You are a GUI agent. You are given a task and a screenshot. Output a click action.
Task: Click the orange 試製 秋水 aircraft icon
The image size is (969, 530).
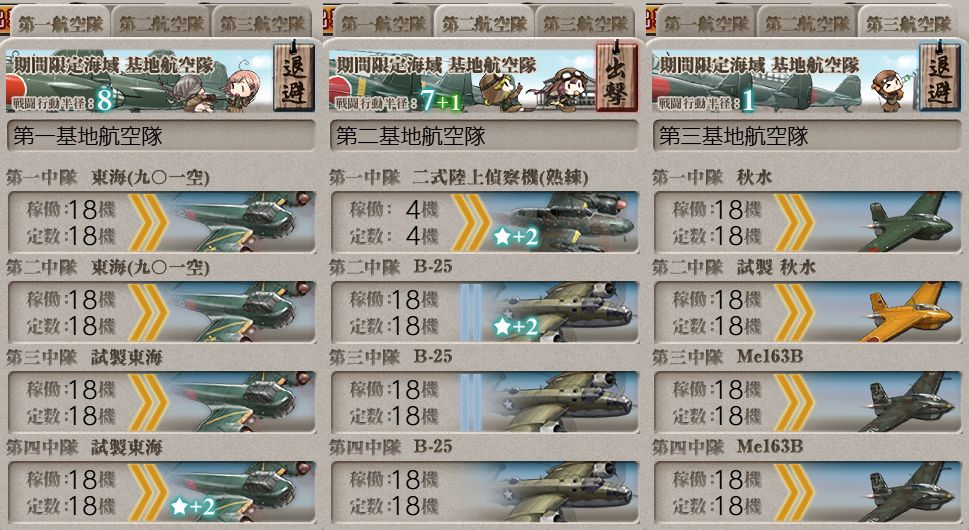click(x=908, y=311)
